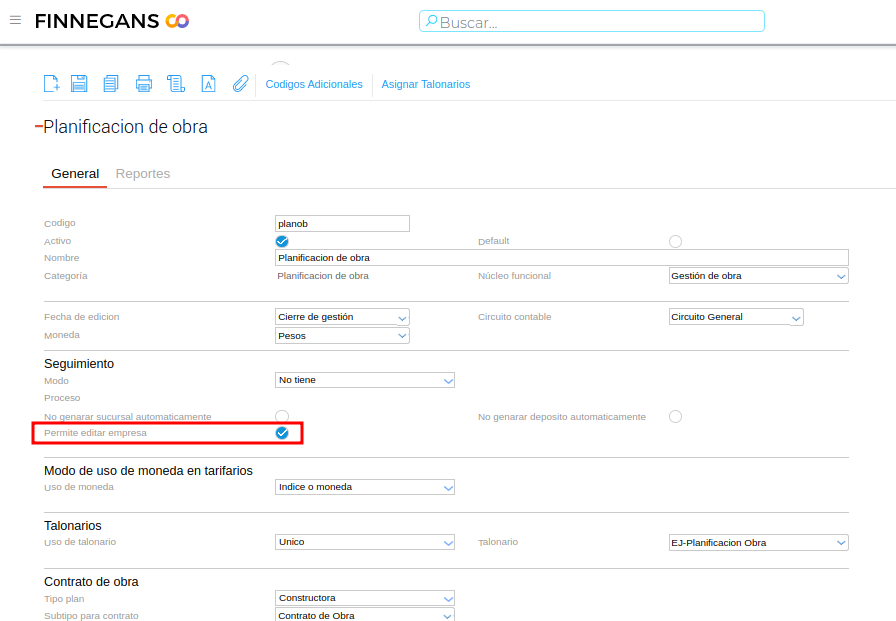Click the Talonarios section heading
The image size is (896, 621).
pyautogui.click(x=73, y=526)
